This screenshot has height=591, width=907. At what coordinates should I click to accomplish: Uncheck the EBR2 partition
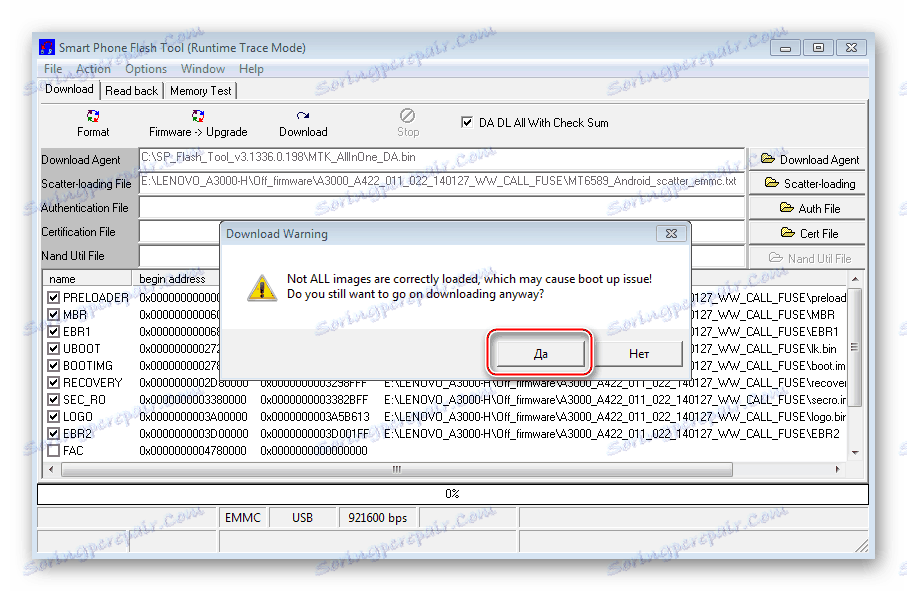[x=54, y=434]
